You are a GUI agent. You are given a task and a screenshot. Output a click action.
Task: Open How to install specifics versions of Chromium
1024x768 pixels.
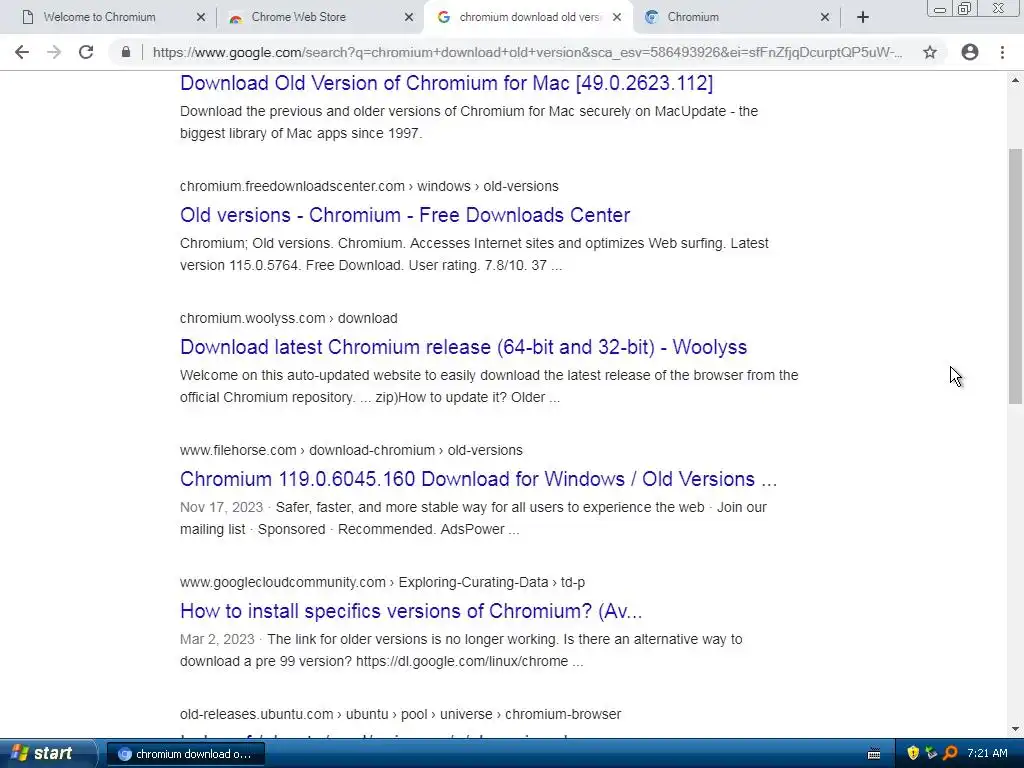(x=411, y=611)
